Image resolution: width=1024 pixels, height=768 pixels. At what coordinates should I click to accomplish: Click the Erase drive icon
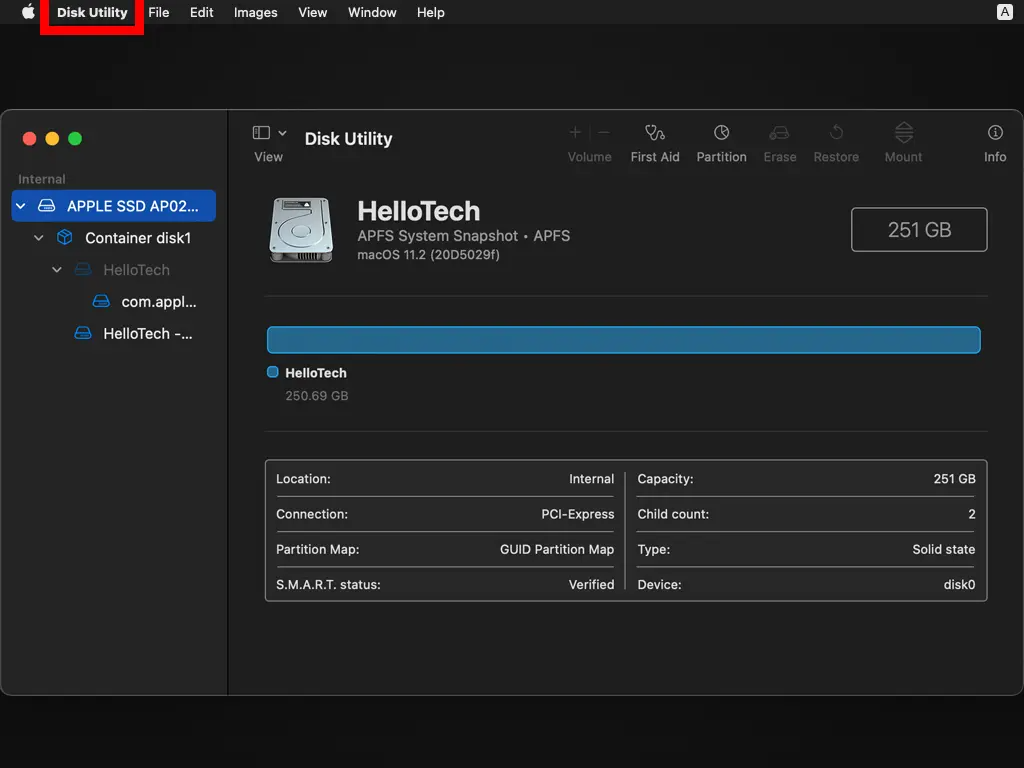779,133
